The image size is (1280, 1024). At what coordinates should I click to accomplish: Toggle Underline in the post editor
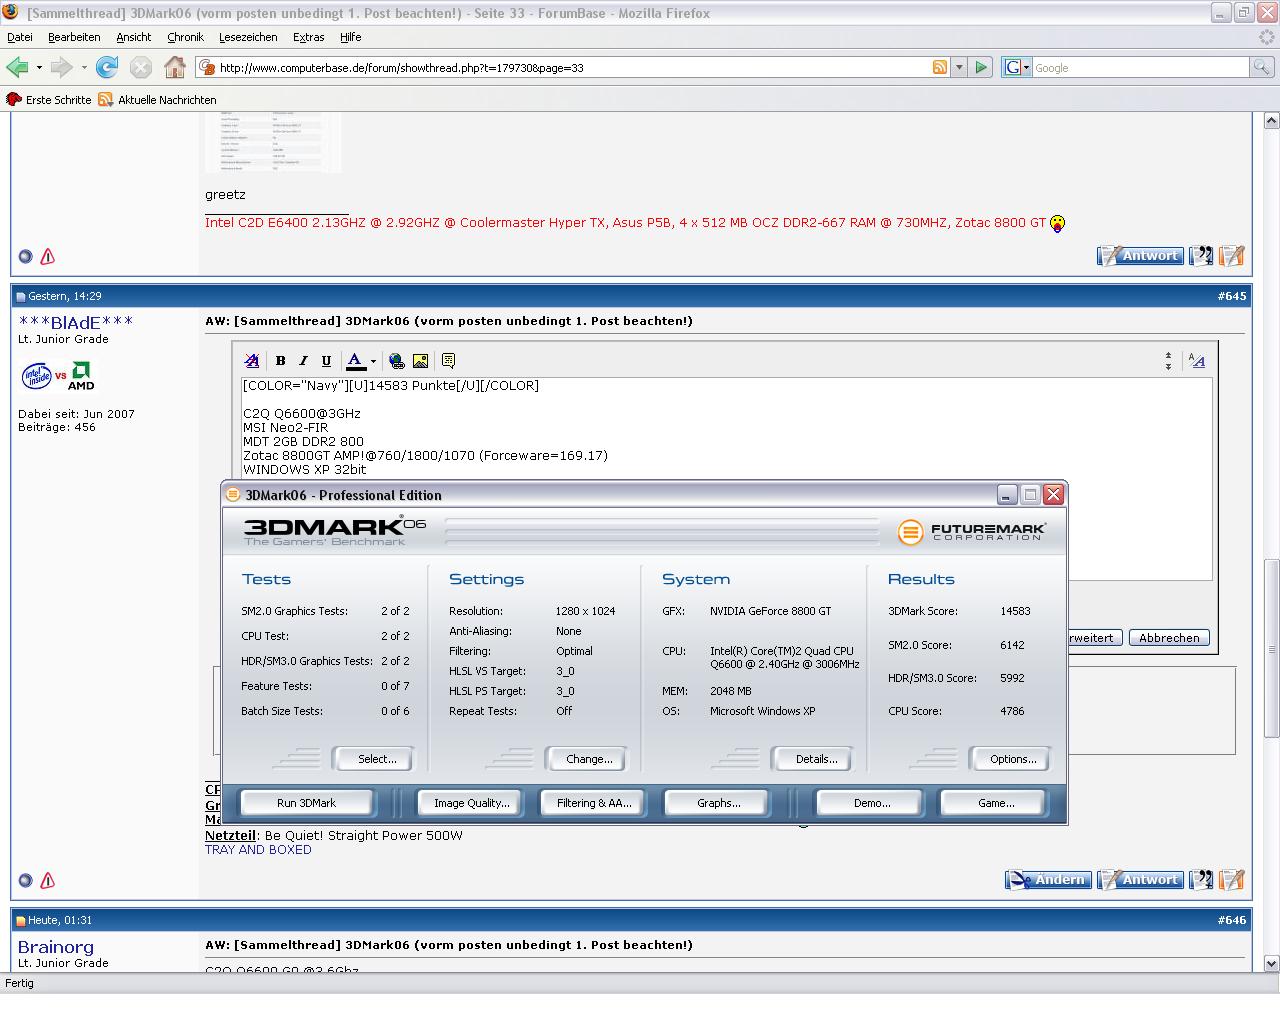coord(326,361)
